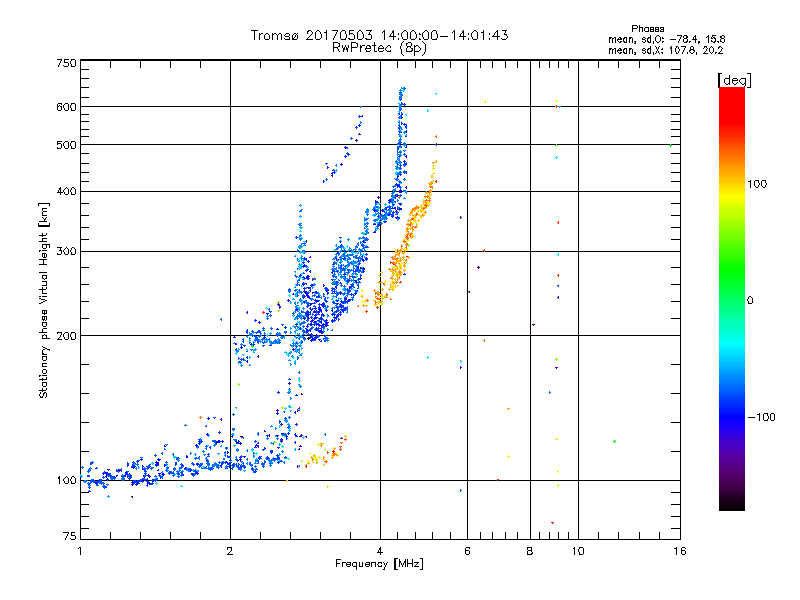Viewport: 800px width, 600px height.
Task: Click the y-axis tick label "750"
Action: pos(66,63)
